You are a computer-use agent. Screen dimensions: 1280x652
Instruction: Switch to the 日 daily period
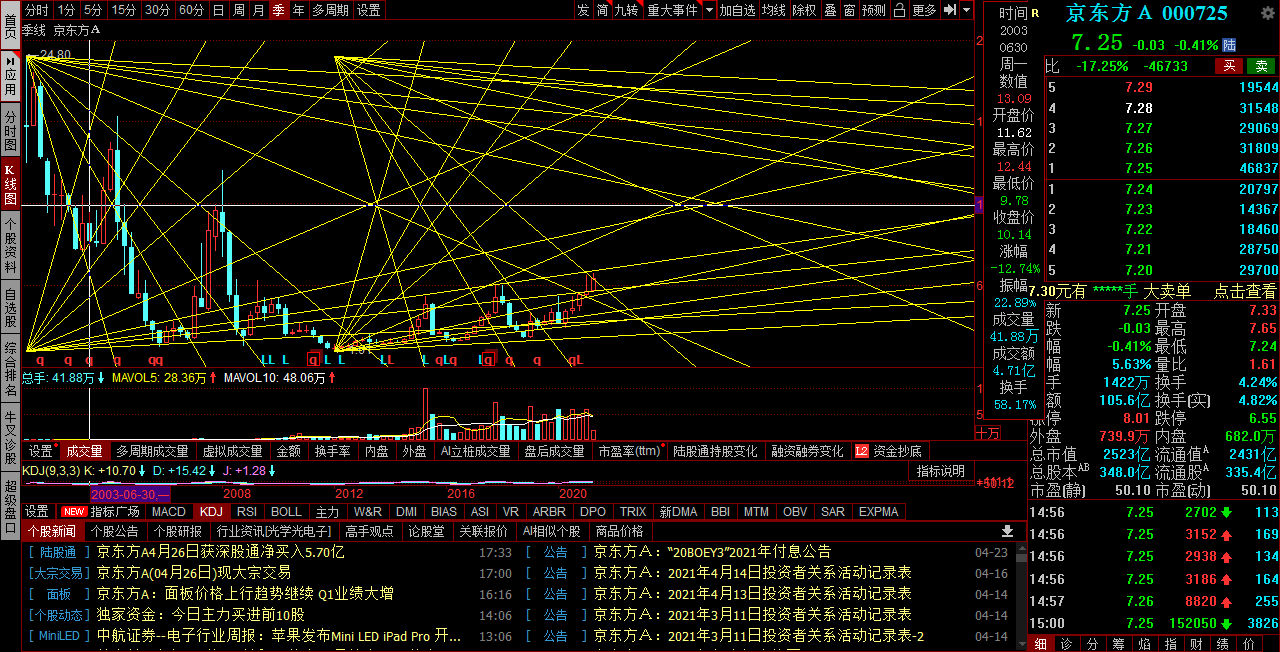(x=218, y=10)
